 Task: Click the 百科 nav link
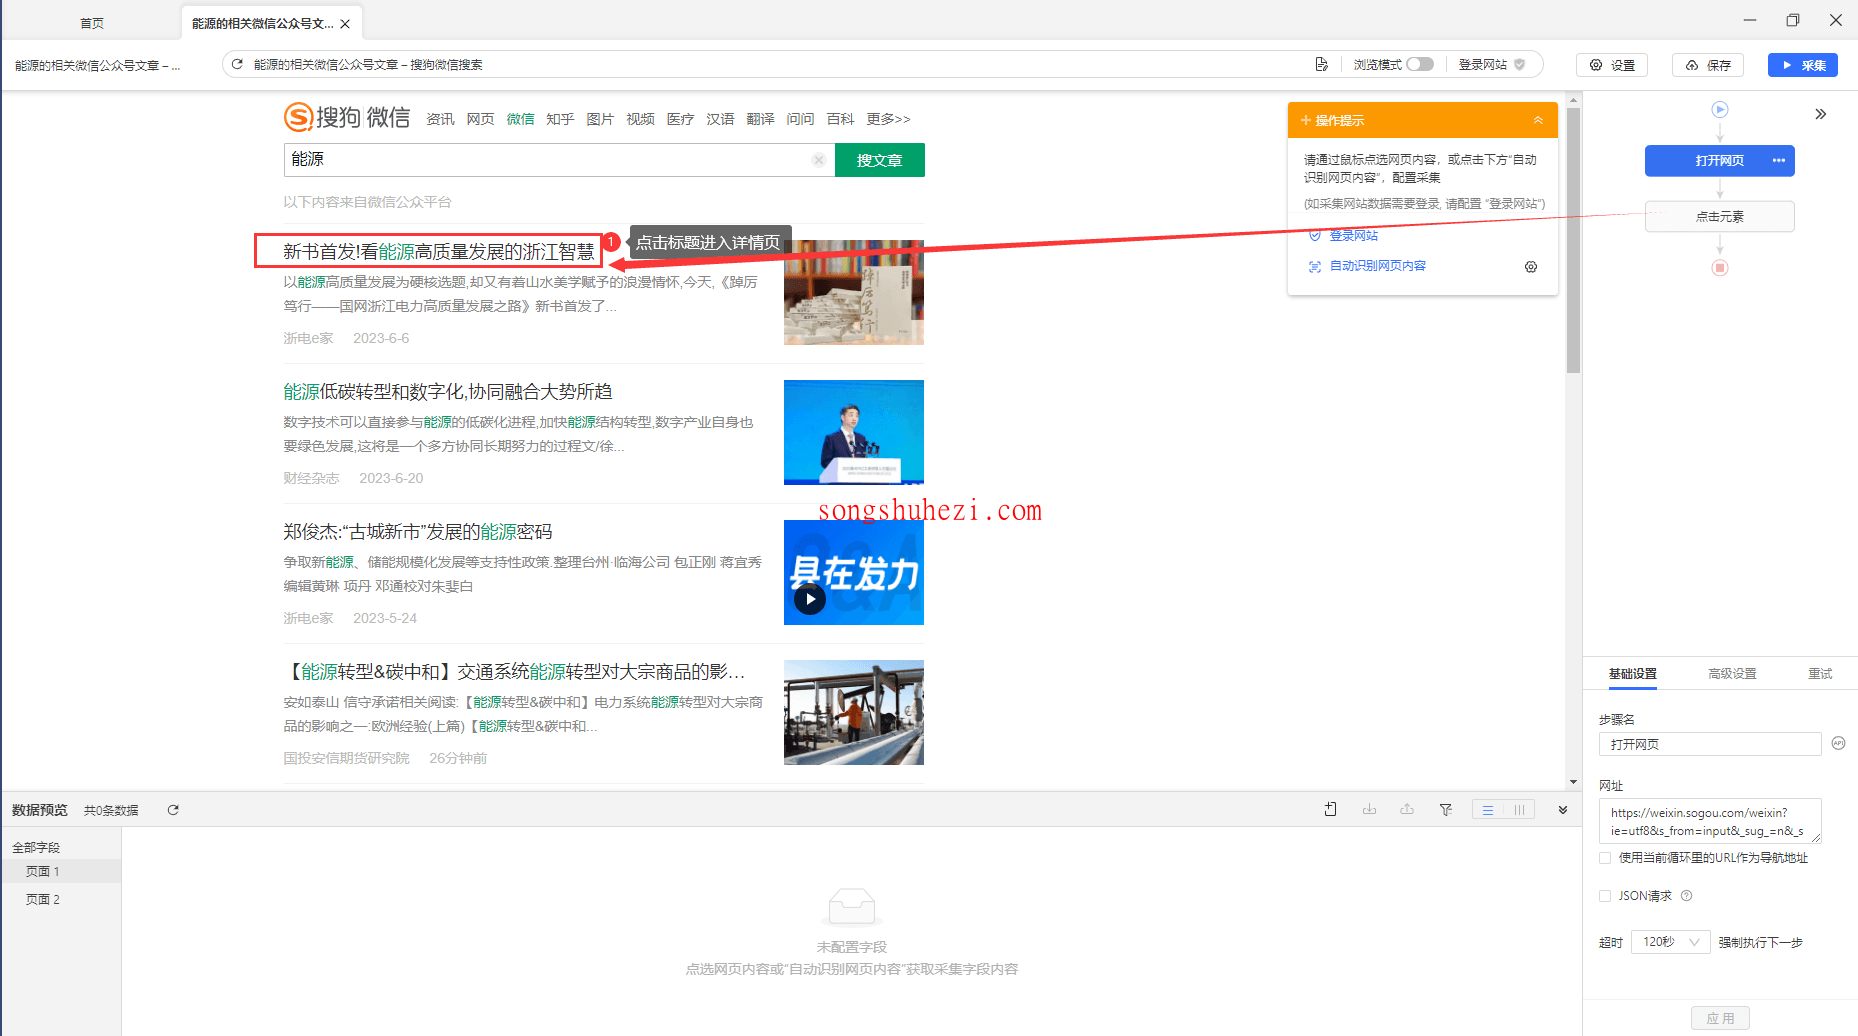[x=840, y=119]
